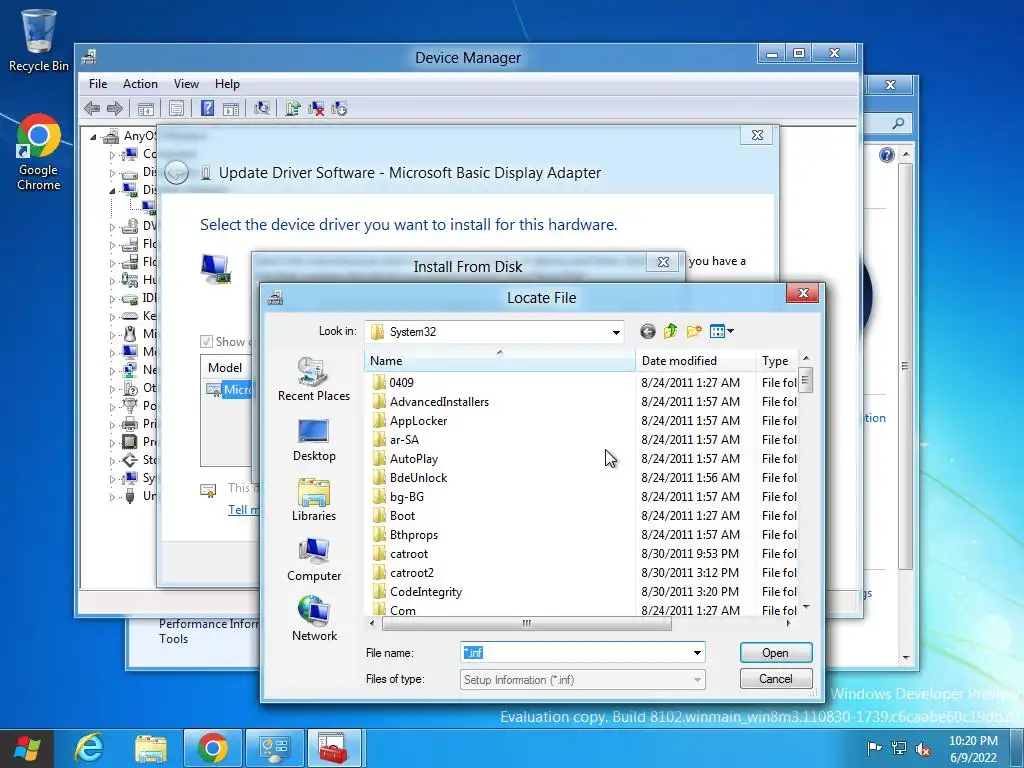The height and width of the screenshot is (768, 1024).
Task: Click the Chrome icon on the taskbar
Action: (212, 748)
